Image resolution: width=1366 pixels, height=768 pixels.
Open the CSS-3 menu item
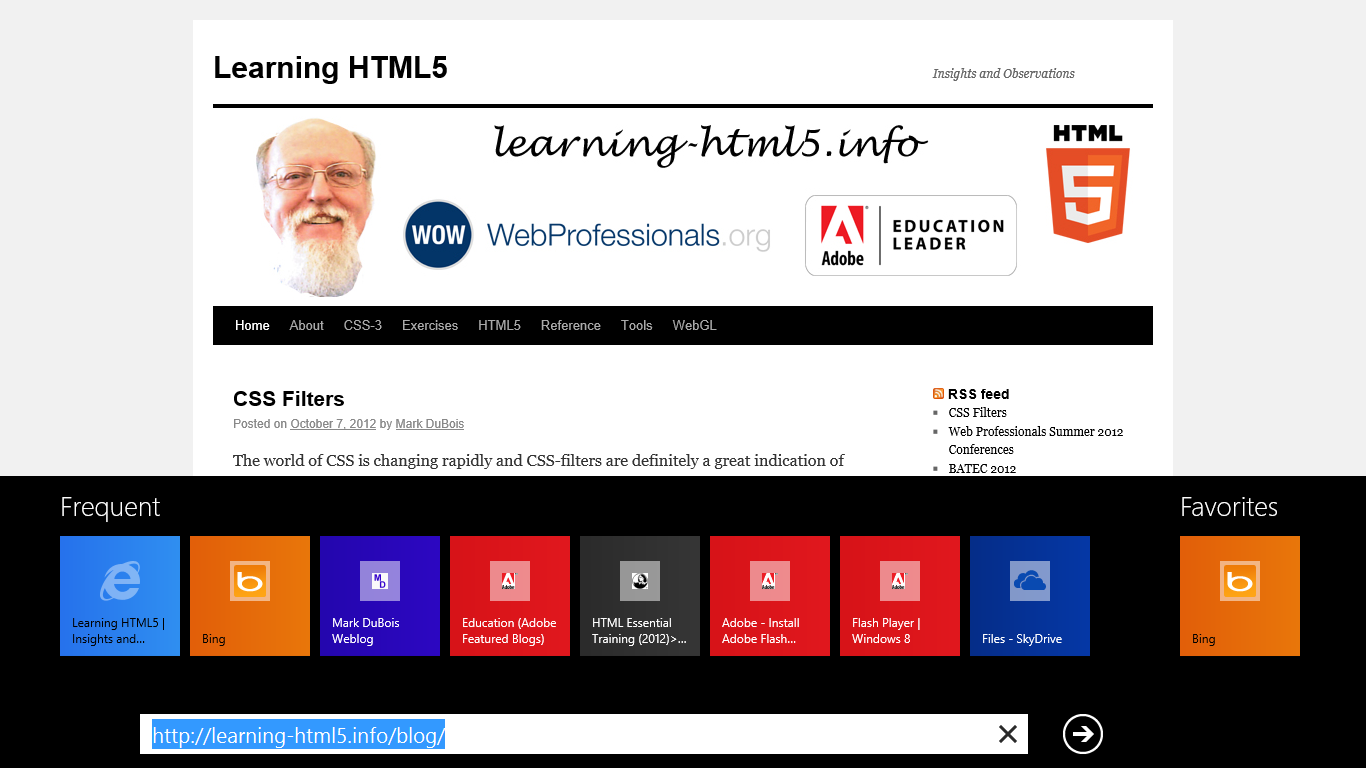point(363,325)
